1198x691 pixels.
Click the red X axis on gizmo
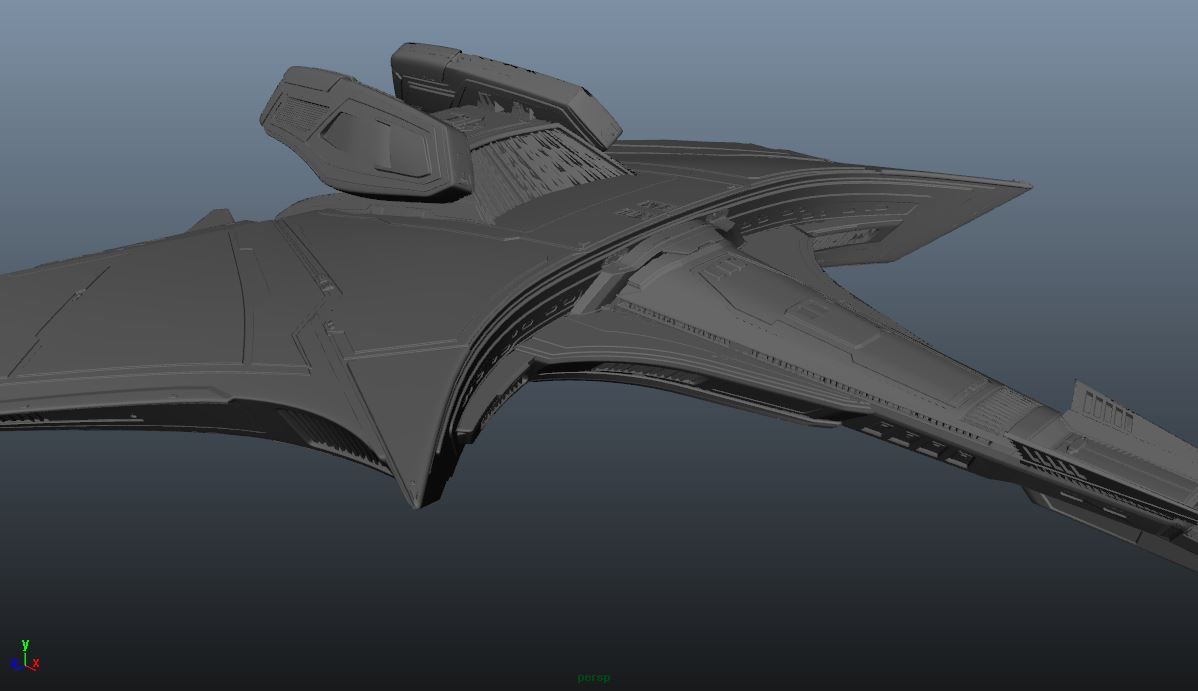click(35, 663)
